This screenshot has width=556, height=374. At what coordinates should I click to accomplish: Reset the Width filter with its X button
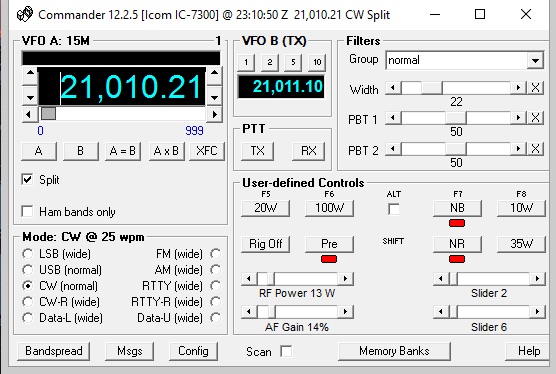[535, 88]
